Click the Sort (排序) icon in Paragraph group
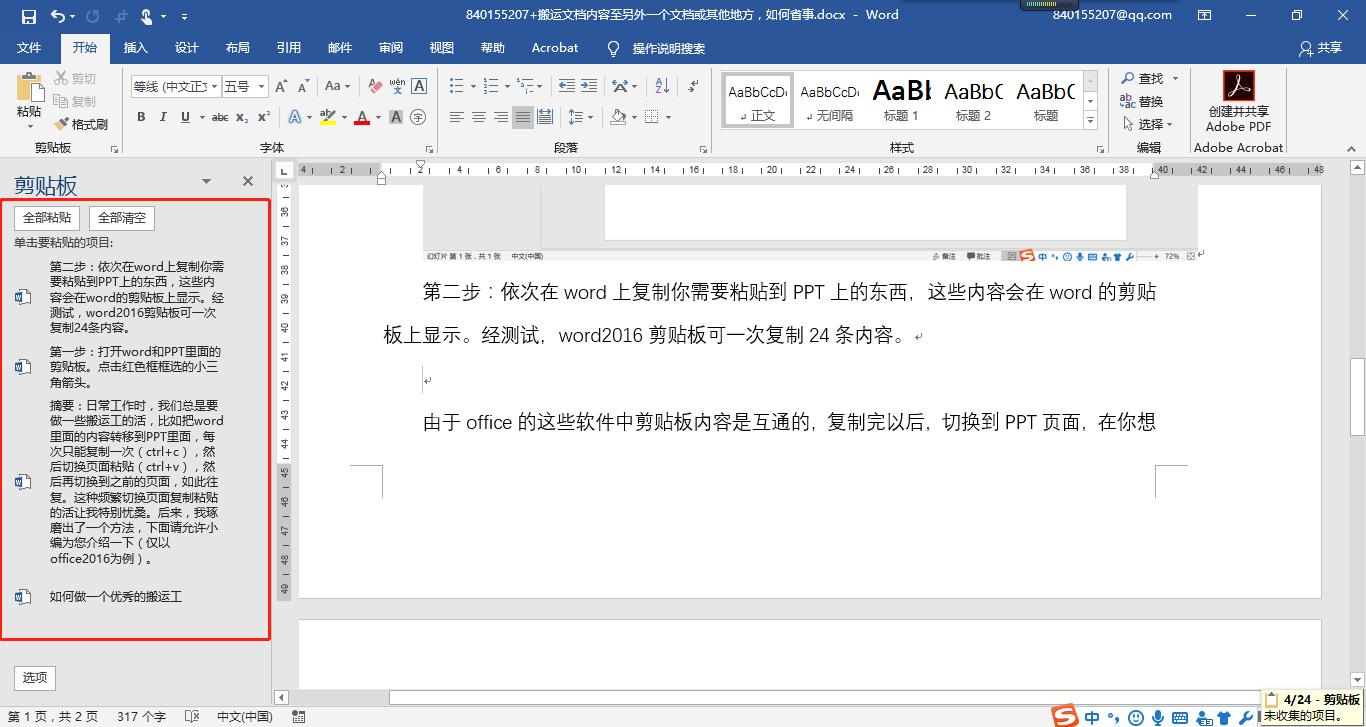The height and width of the screenshot is (727, 1366). coord(662,84)
